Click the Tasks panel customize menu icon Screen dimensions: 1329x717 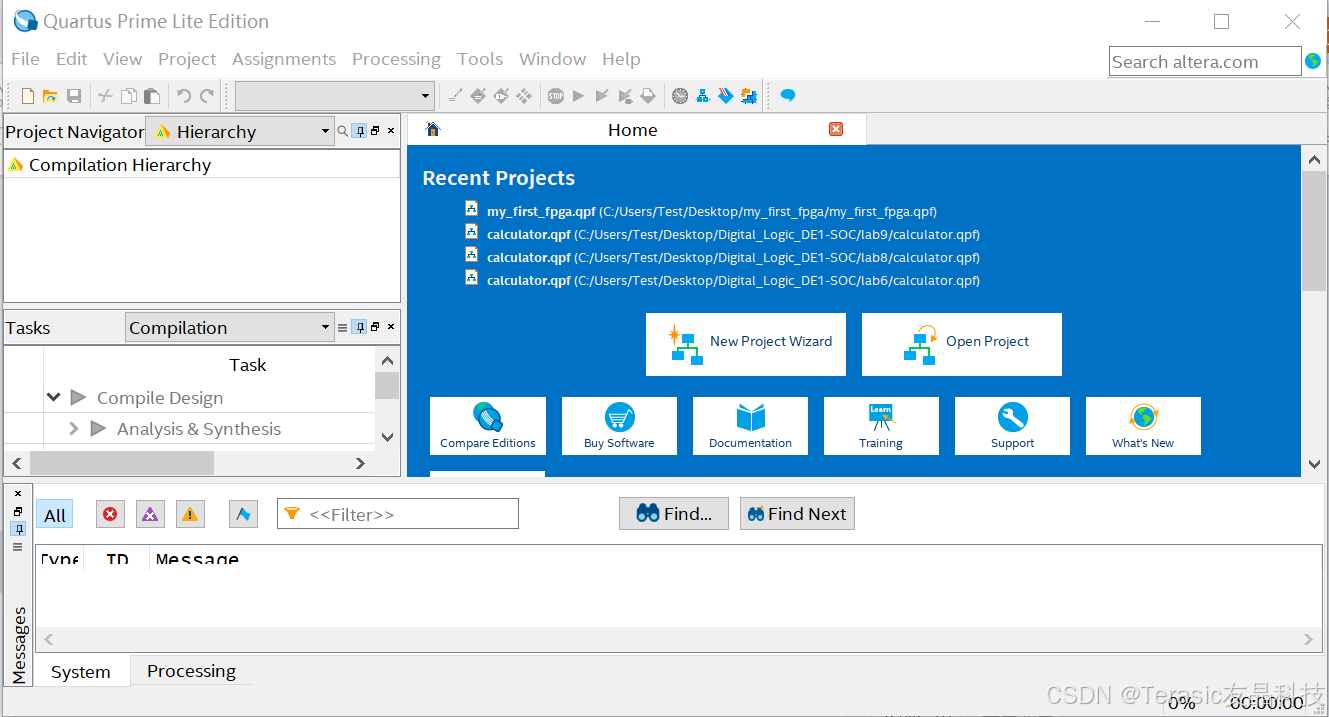(343, 327)
